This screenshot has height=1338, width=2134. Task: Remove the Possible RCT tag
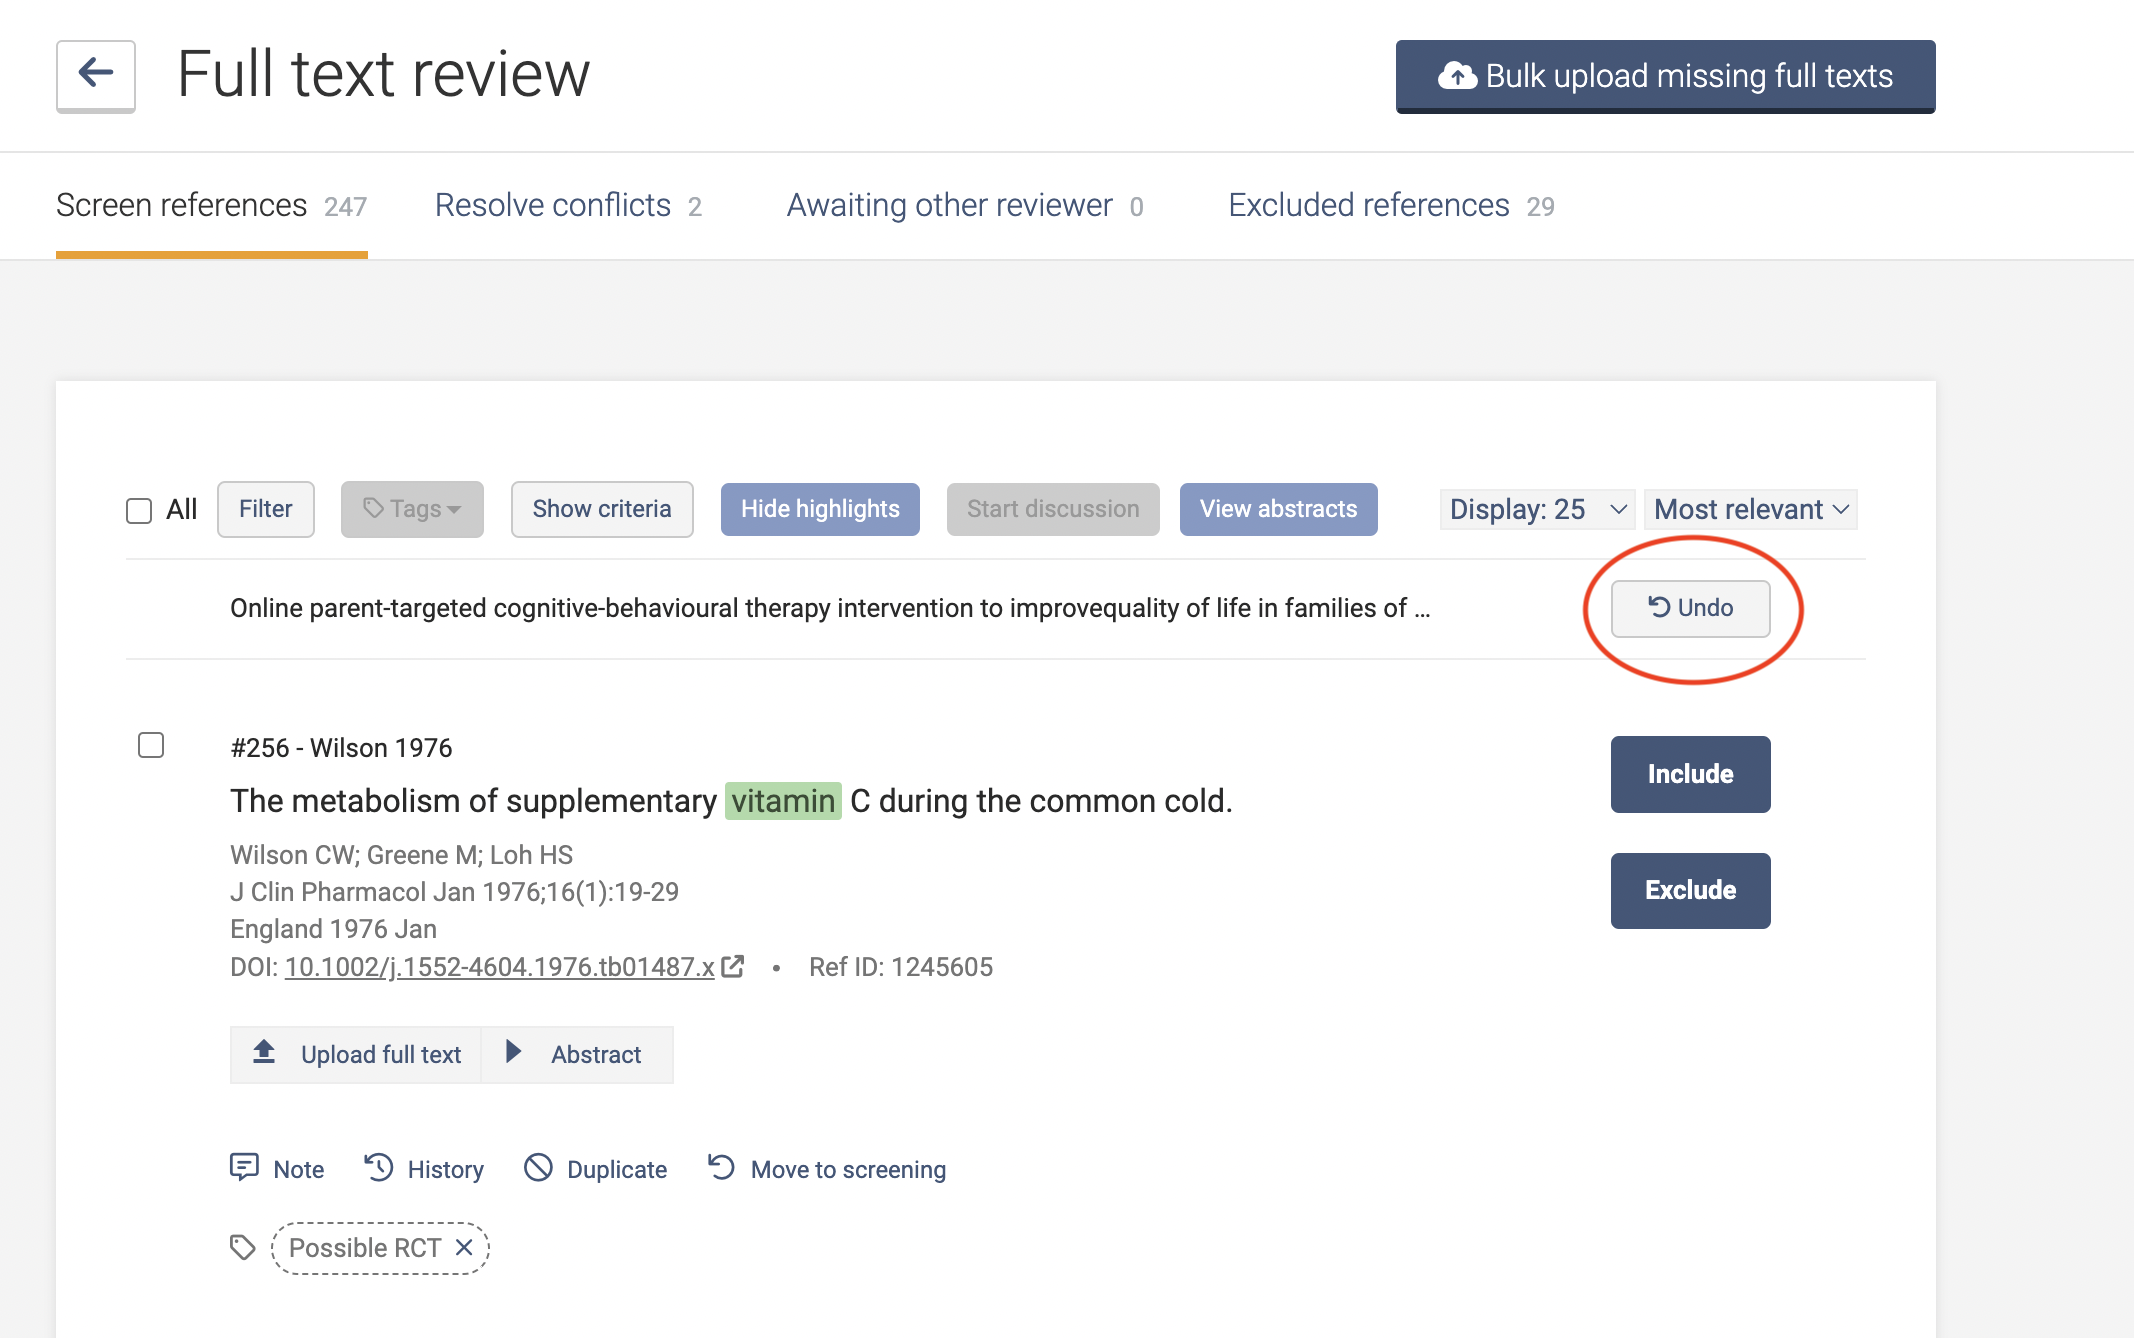pos(464,1247)
